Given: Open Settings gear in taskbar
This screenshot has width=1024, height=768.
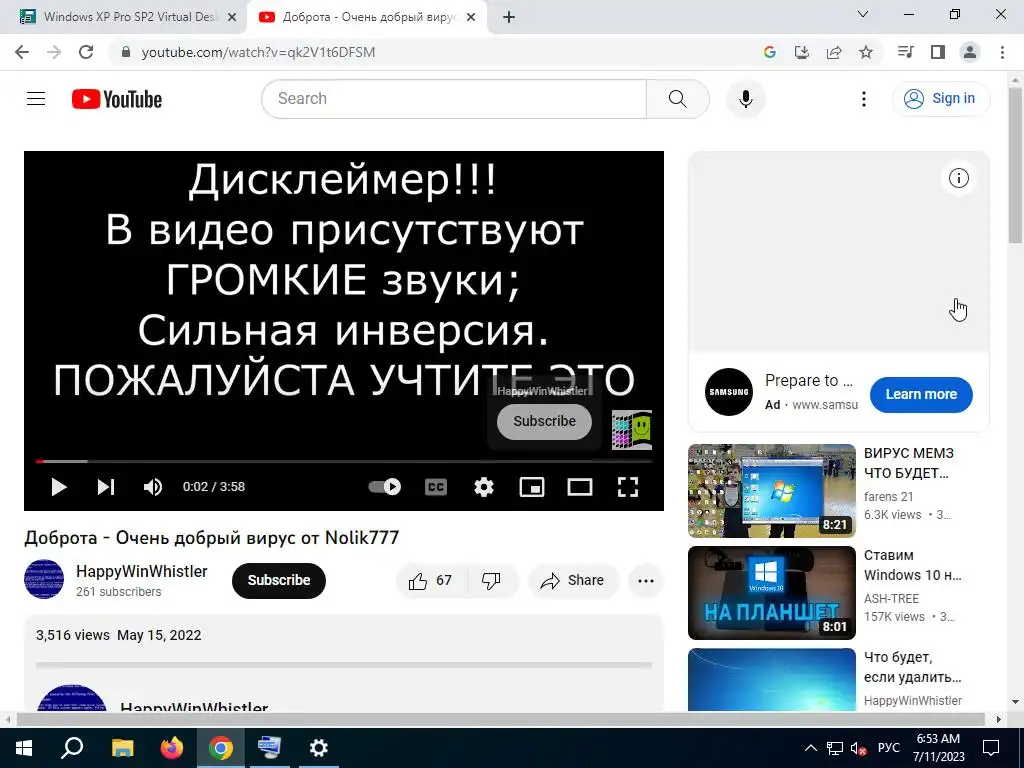Looking at the screenshot, I should [x=319, y=748].
